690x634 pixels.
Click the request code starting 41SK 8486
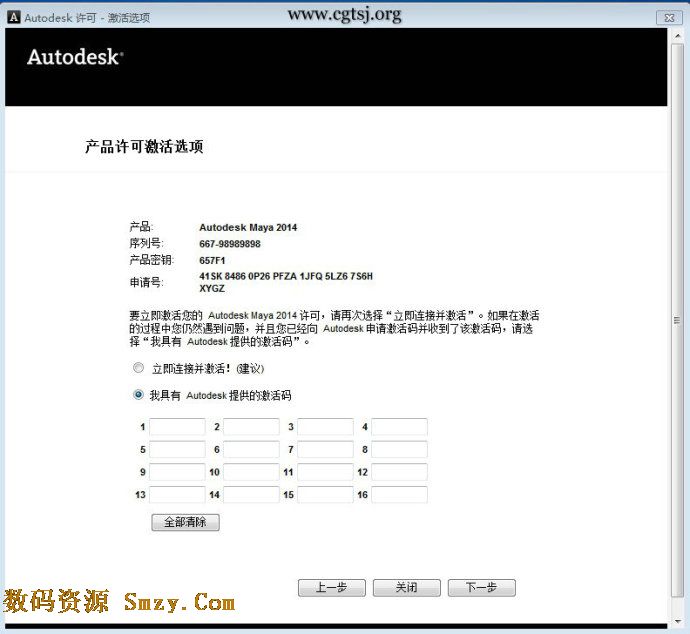click(x=286, y=276)
